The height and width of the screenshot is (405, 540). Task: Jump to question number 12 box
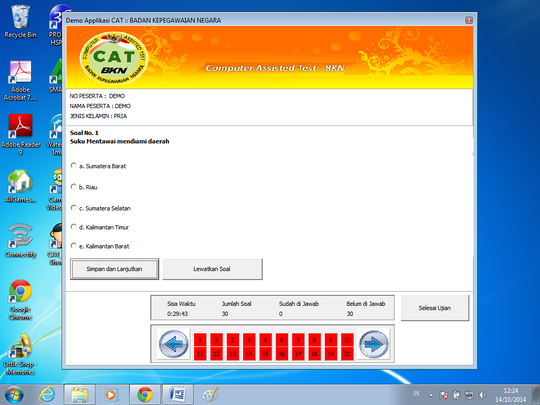tap(216, 354)
